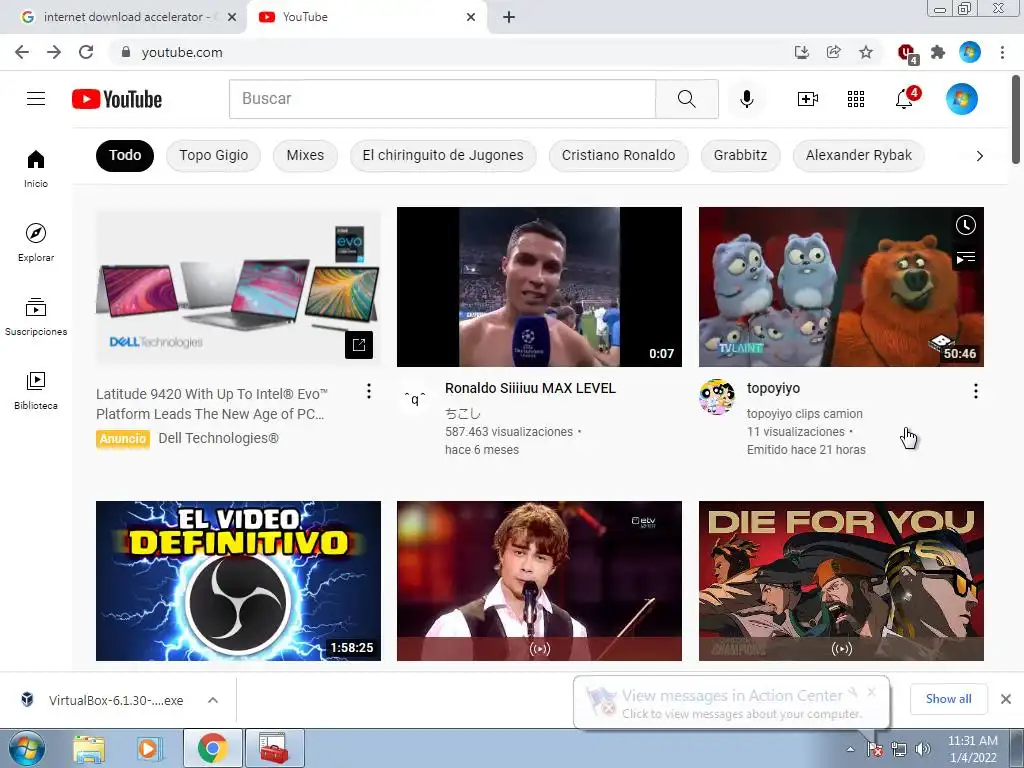
Task: Open Windows Explorer from taskbar
Action: tap(89, 748)
